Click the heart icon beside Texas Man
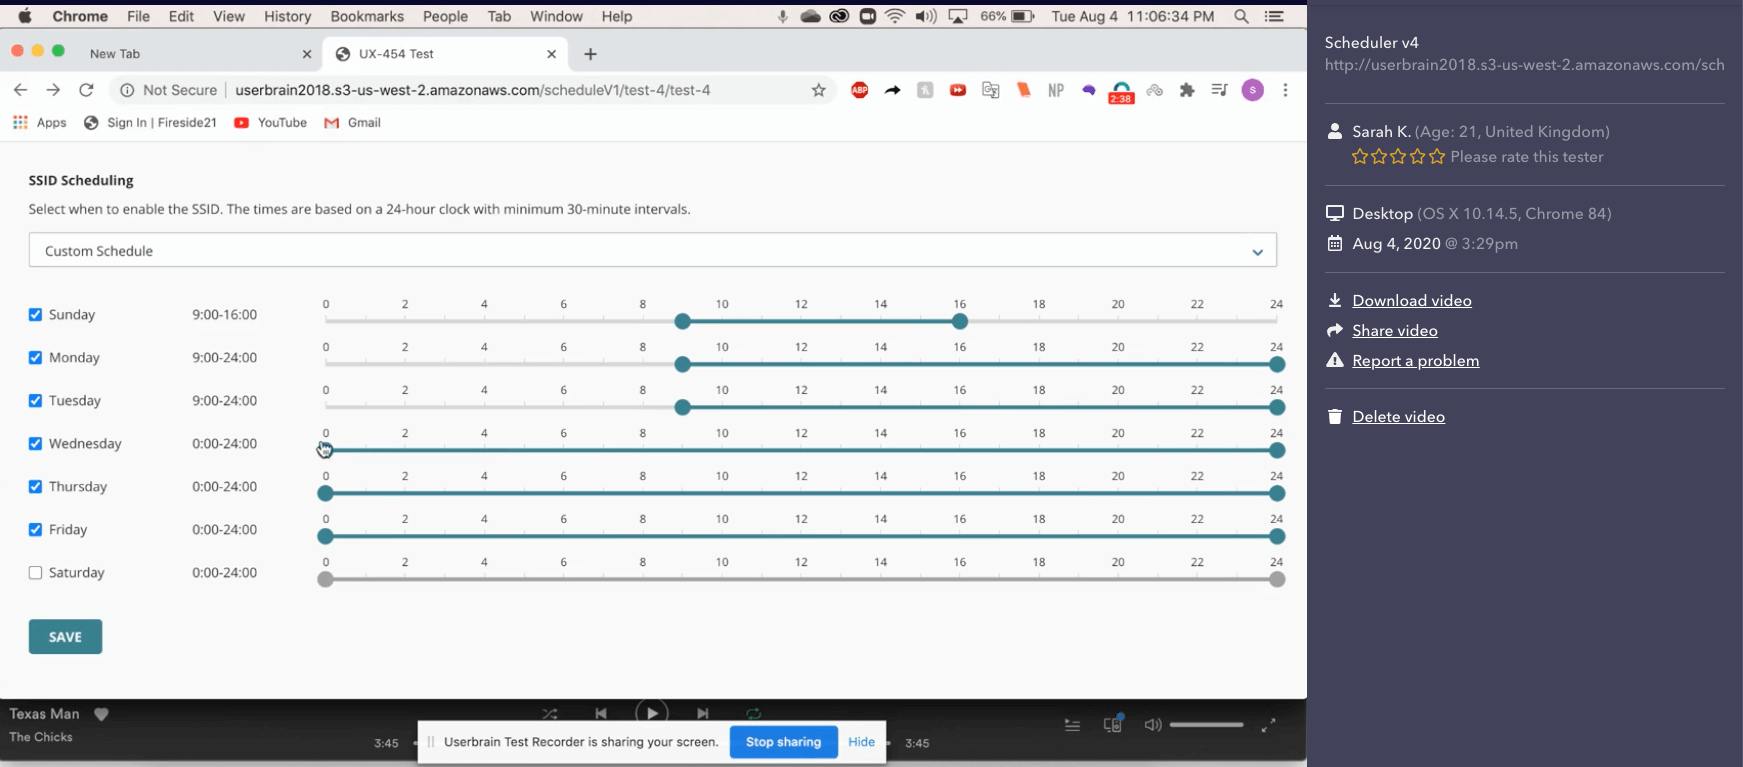 tap(101, 714)
